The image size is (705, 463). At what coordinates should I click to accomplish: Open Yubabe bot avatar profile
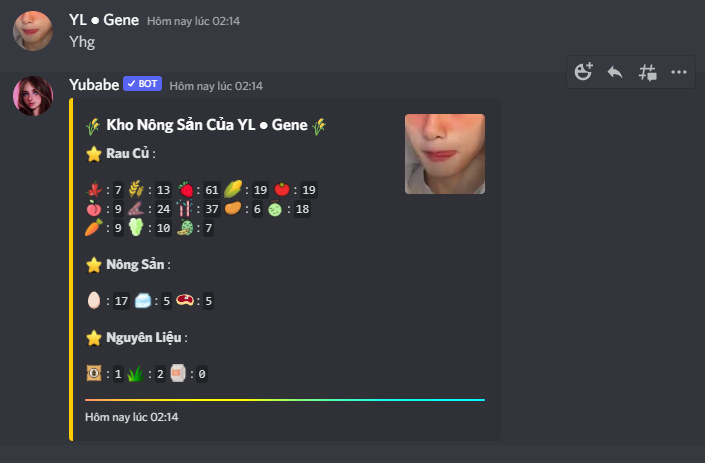tap(33, 96)
